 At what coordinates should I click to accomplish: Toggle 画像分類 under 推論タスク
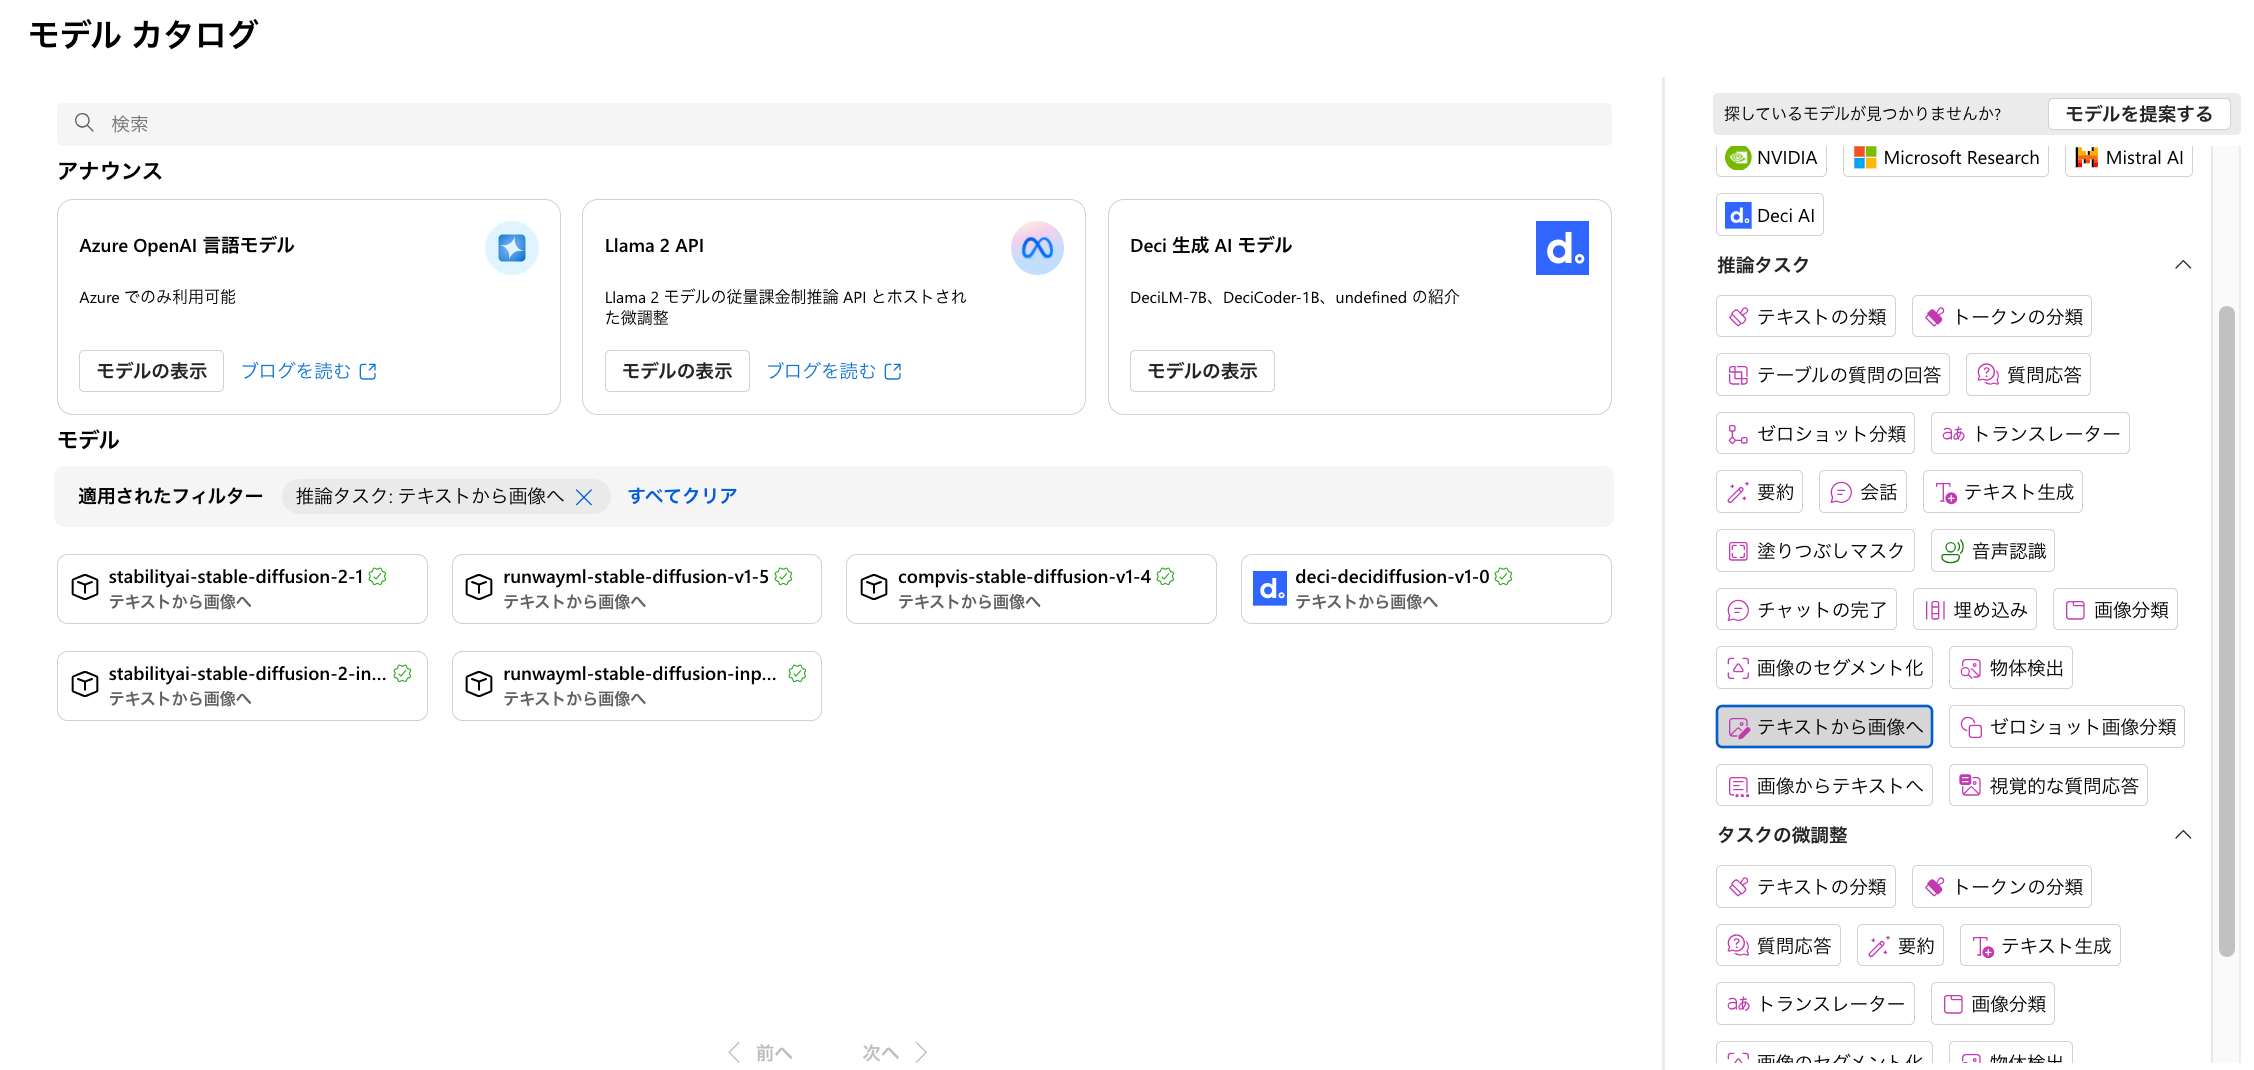point(2115,610)
